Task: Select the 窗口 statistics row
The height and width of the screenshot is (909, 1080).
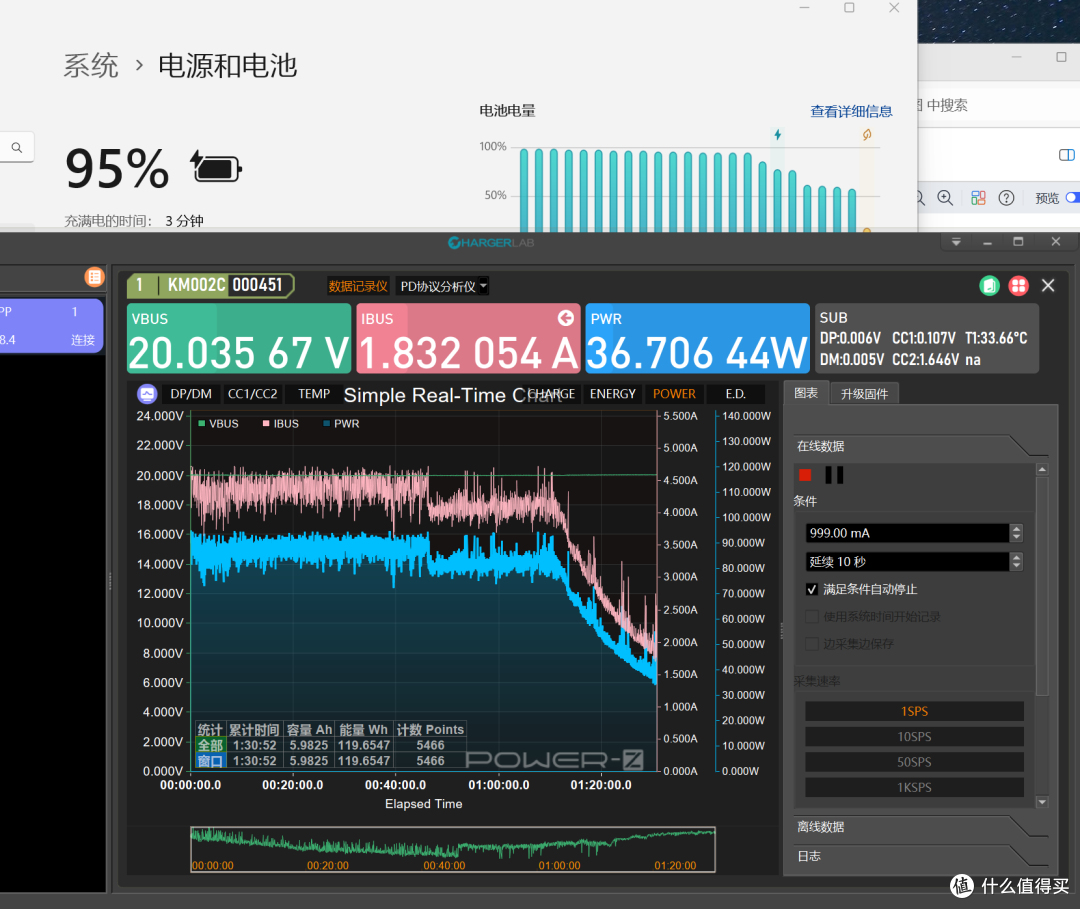Action: click(x=331, y=761)
